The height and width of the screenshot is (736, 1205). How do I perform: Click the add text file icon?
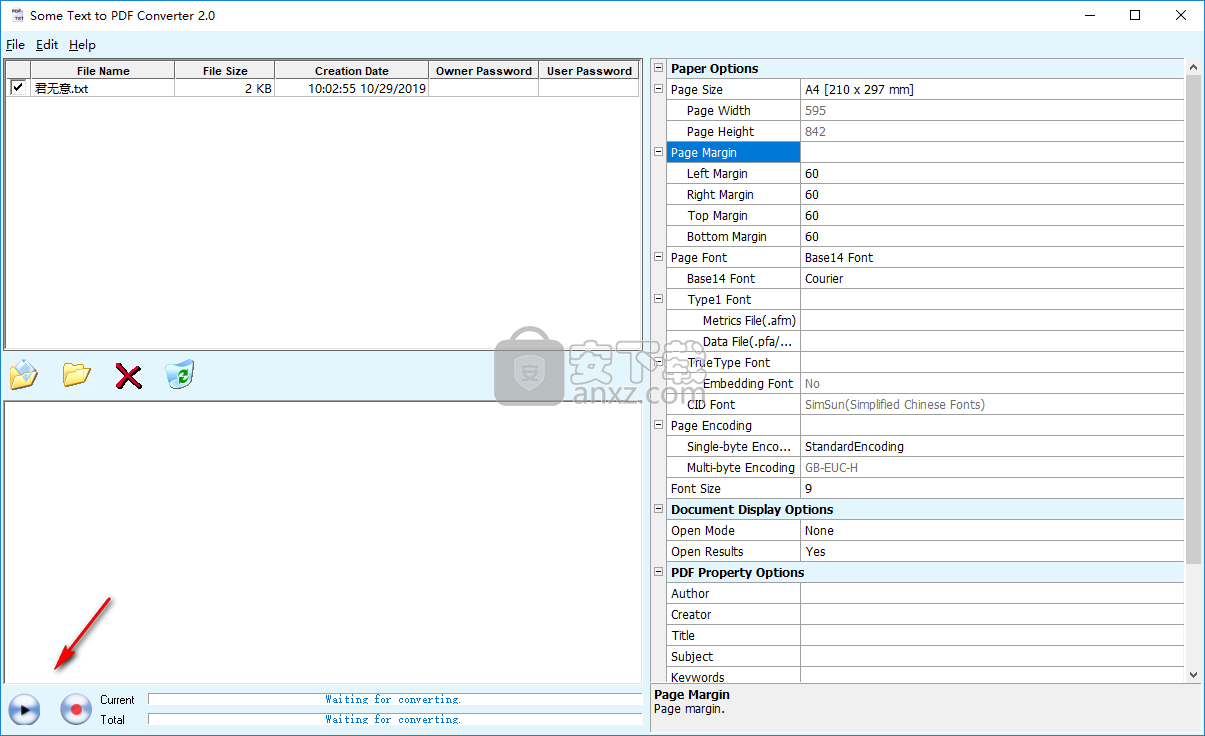(23, 376)
